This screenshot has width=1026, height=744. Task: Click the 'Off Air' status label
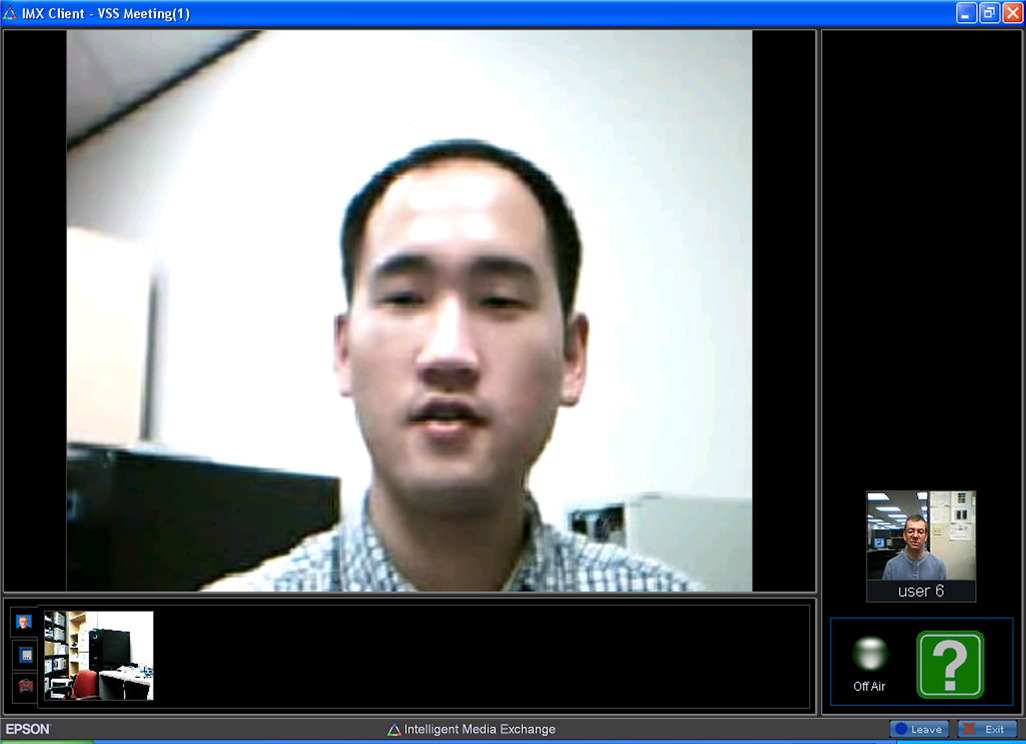[x=869, y=686]
